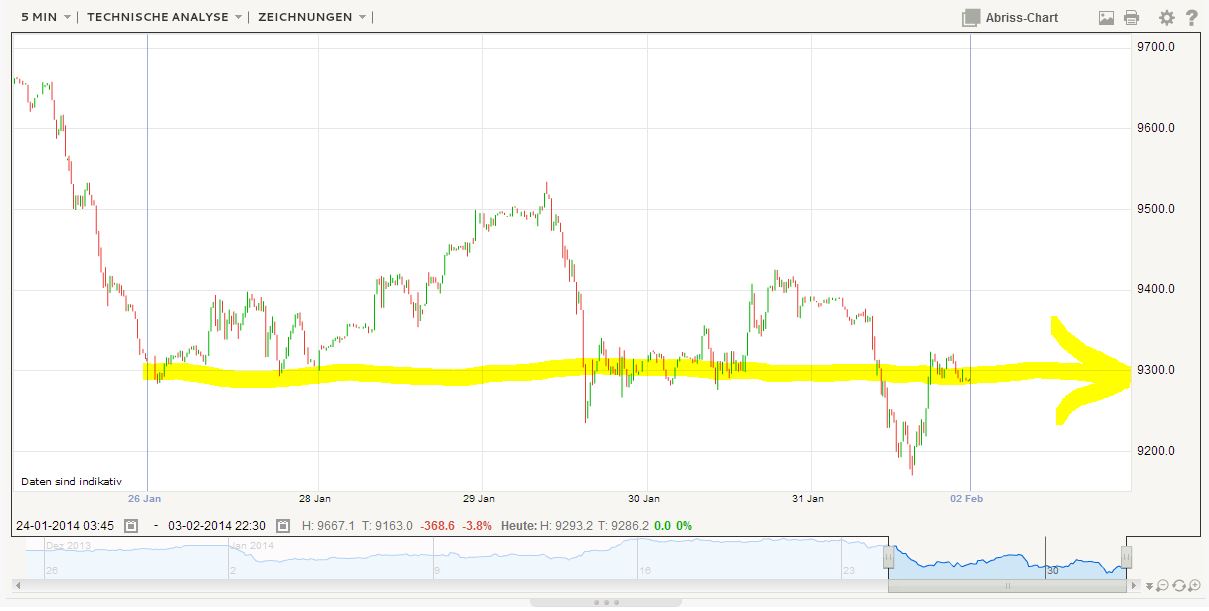1209x611 pixels.
Task: Click the left handle of the navigator range slider
Action: (x=887, y=555)
